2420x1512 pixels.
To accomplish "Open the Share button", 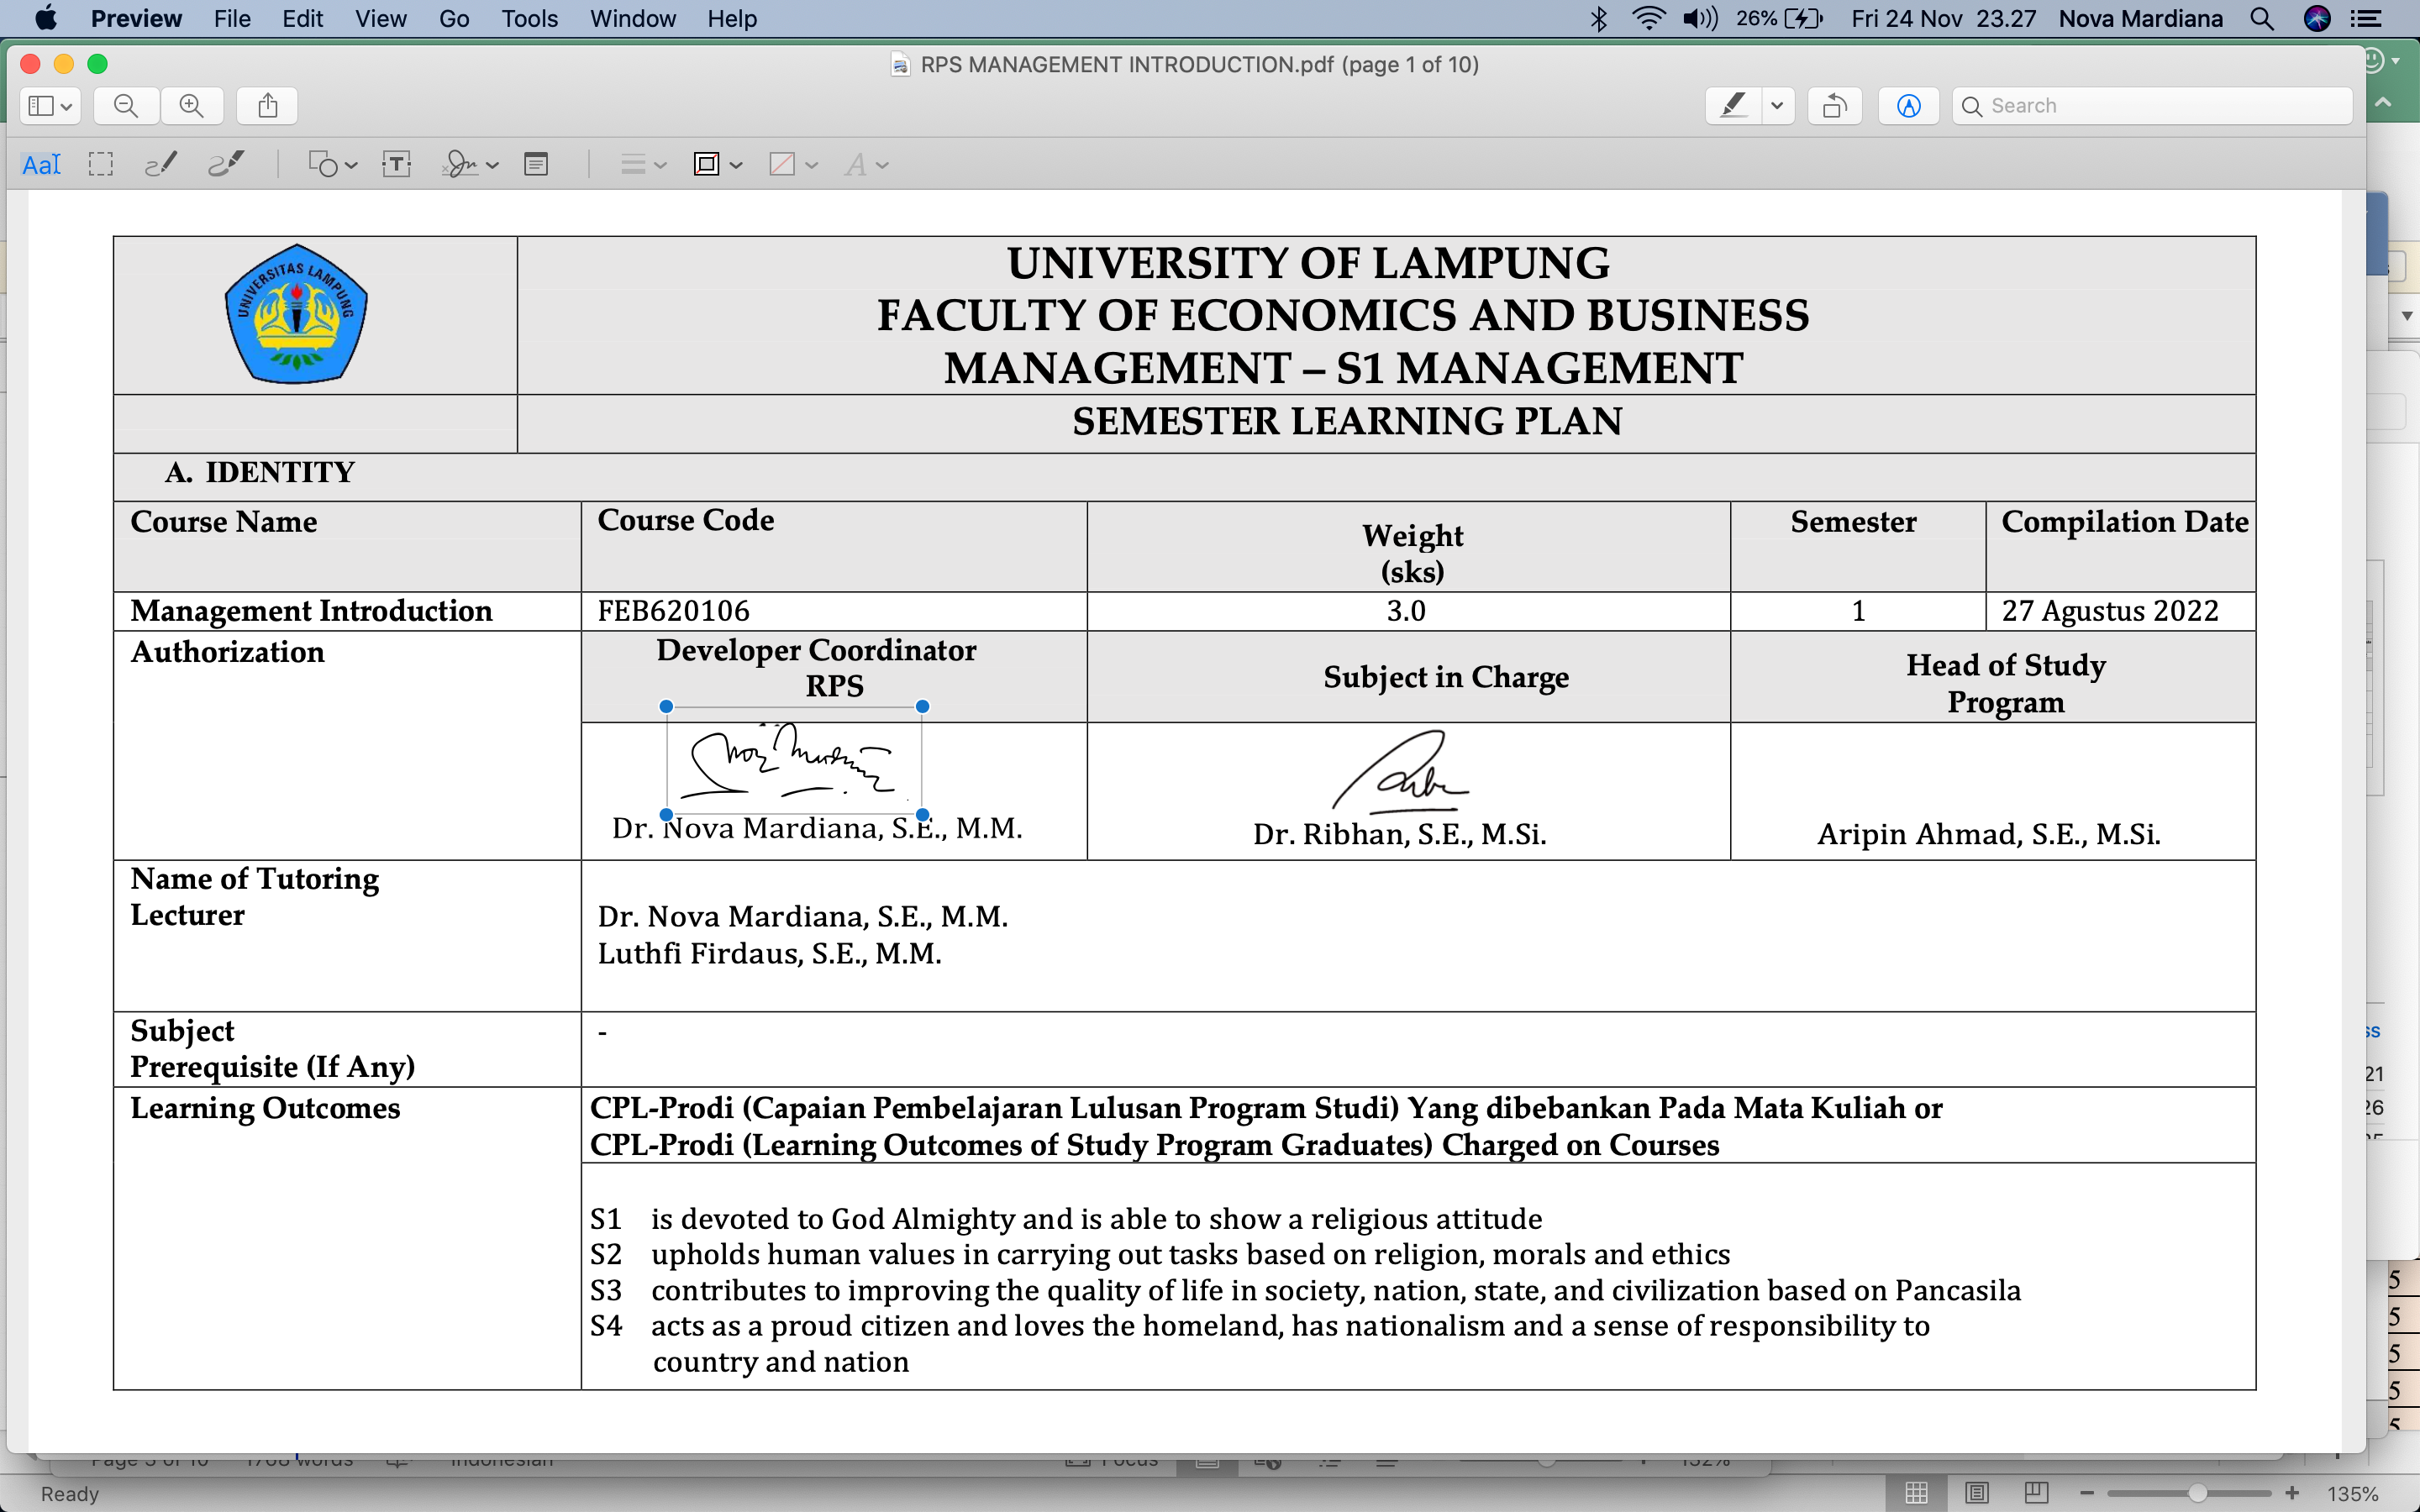I will coord(267,106).
